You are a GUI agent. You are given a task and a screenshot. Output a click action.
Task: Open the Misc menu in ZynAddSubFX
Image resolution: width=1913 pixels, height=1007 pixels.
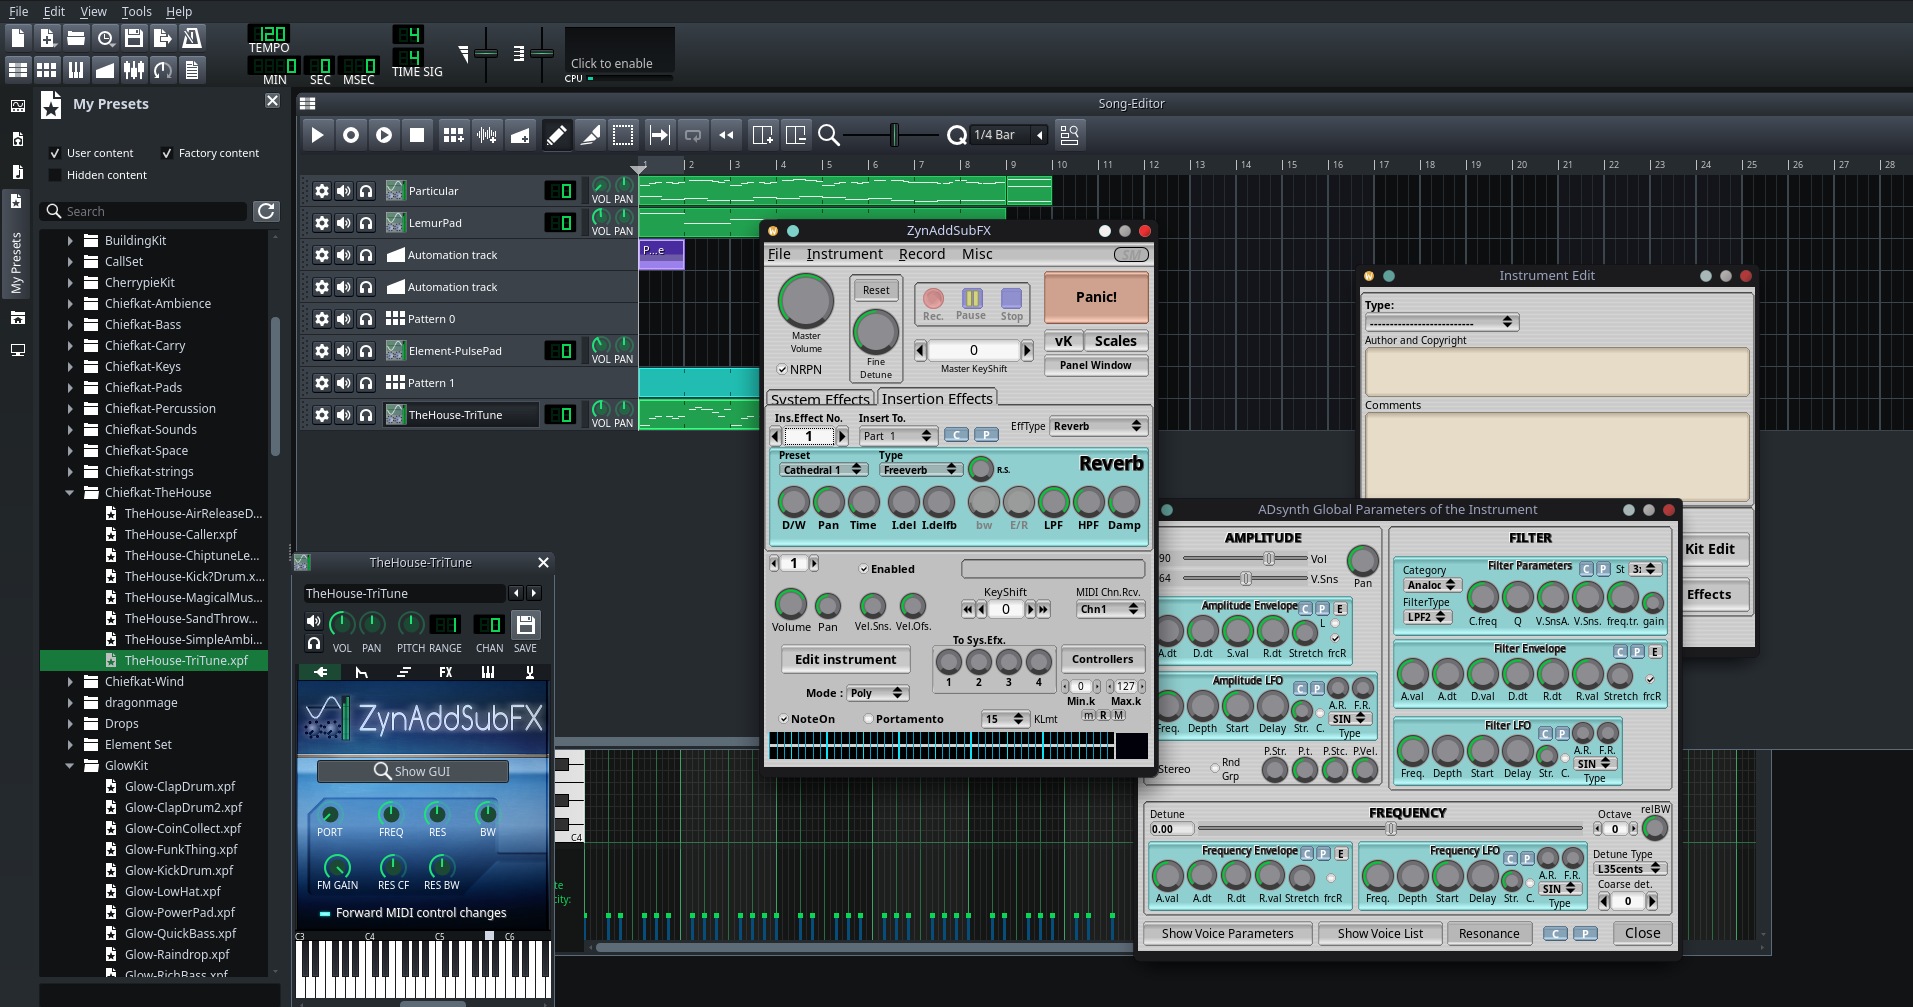coord(977,254)
